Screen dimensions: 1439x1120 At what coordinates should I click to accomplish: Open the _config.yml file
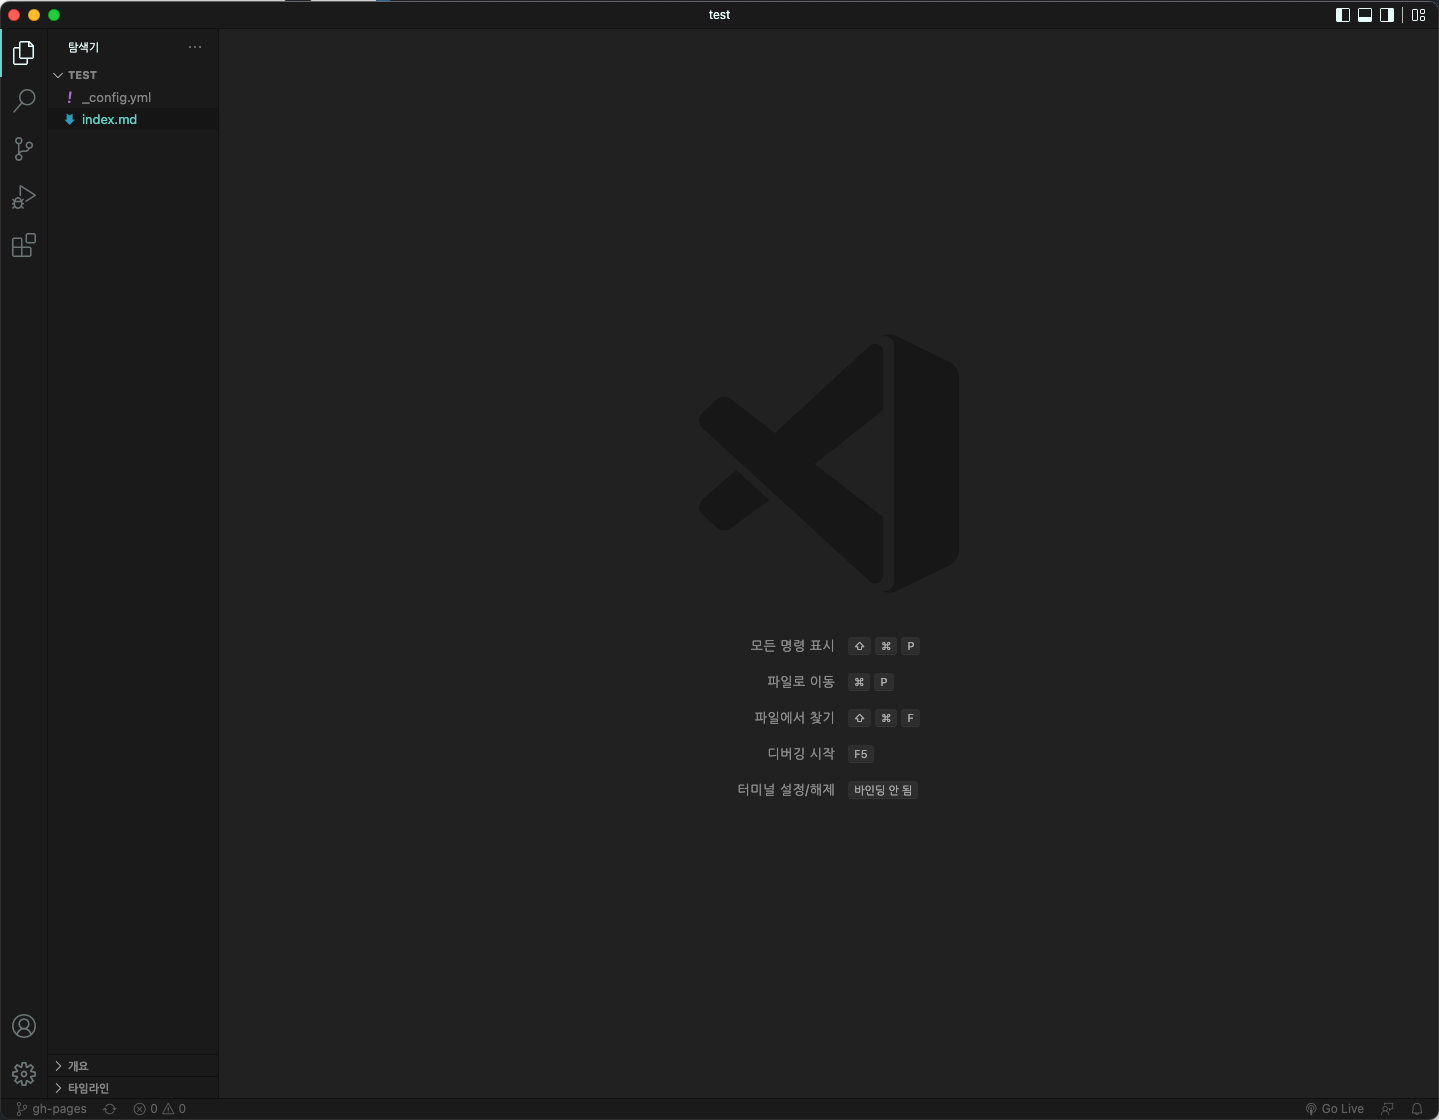coord(133,97)
